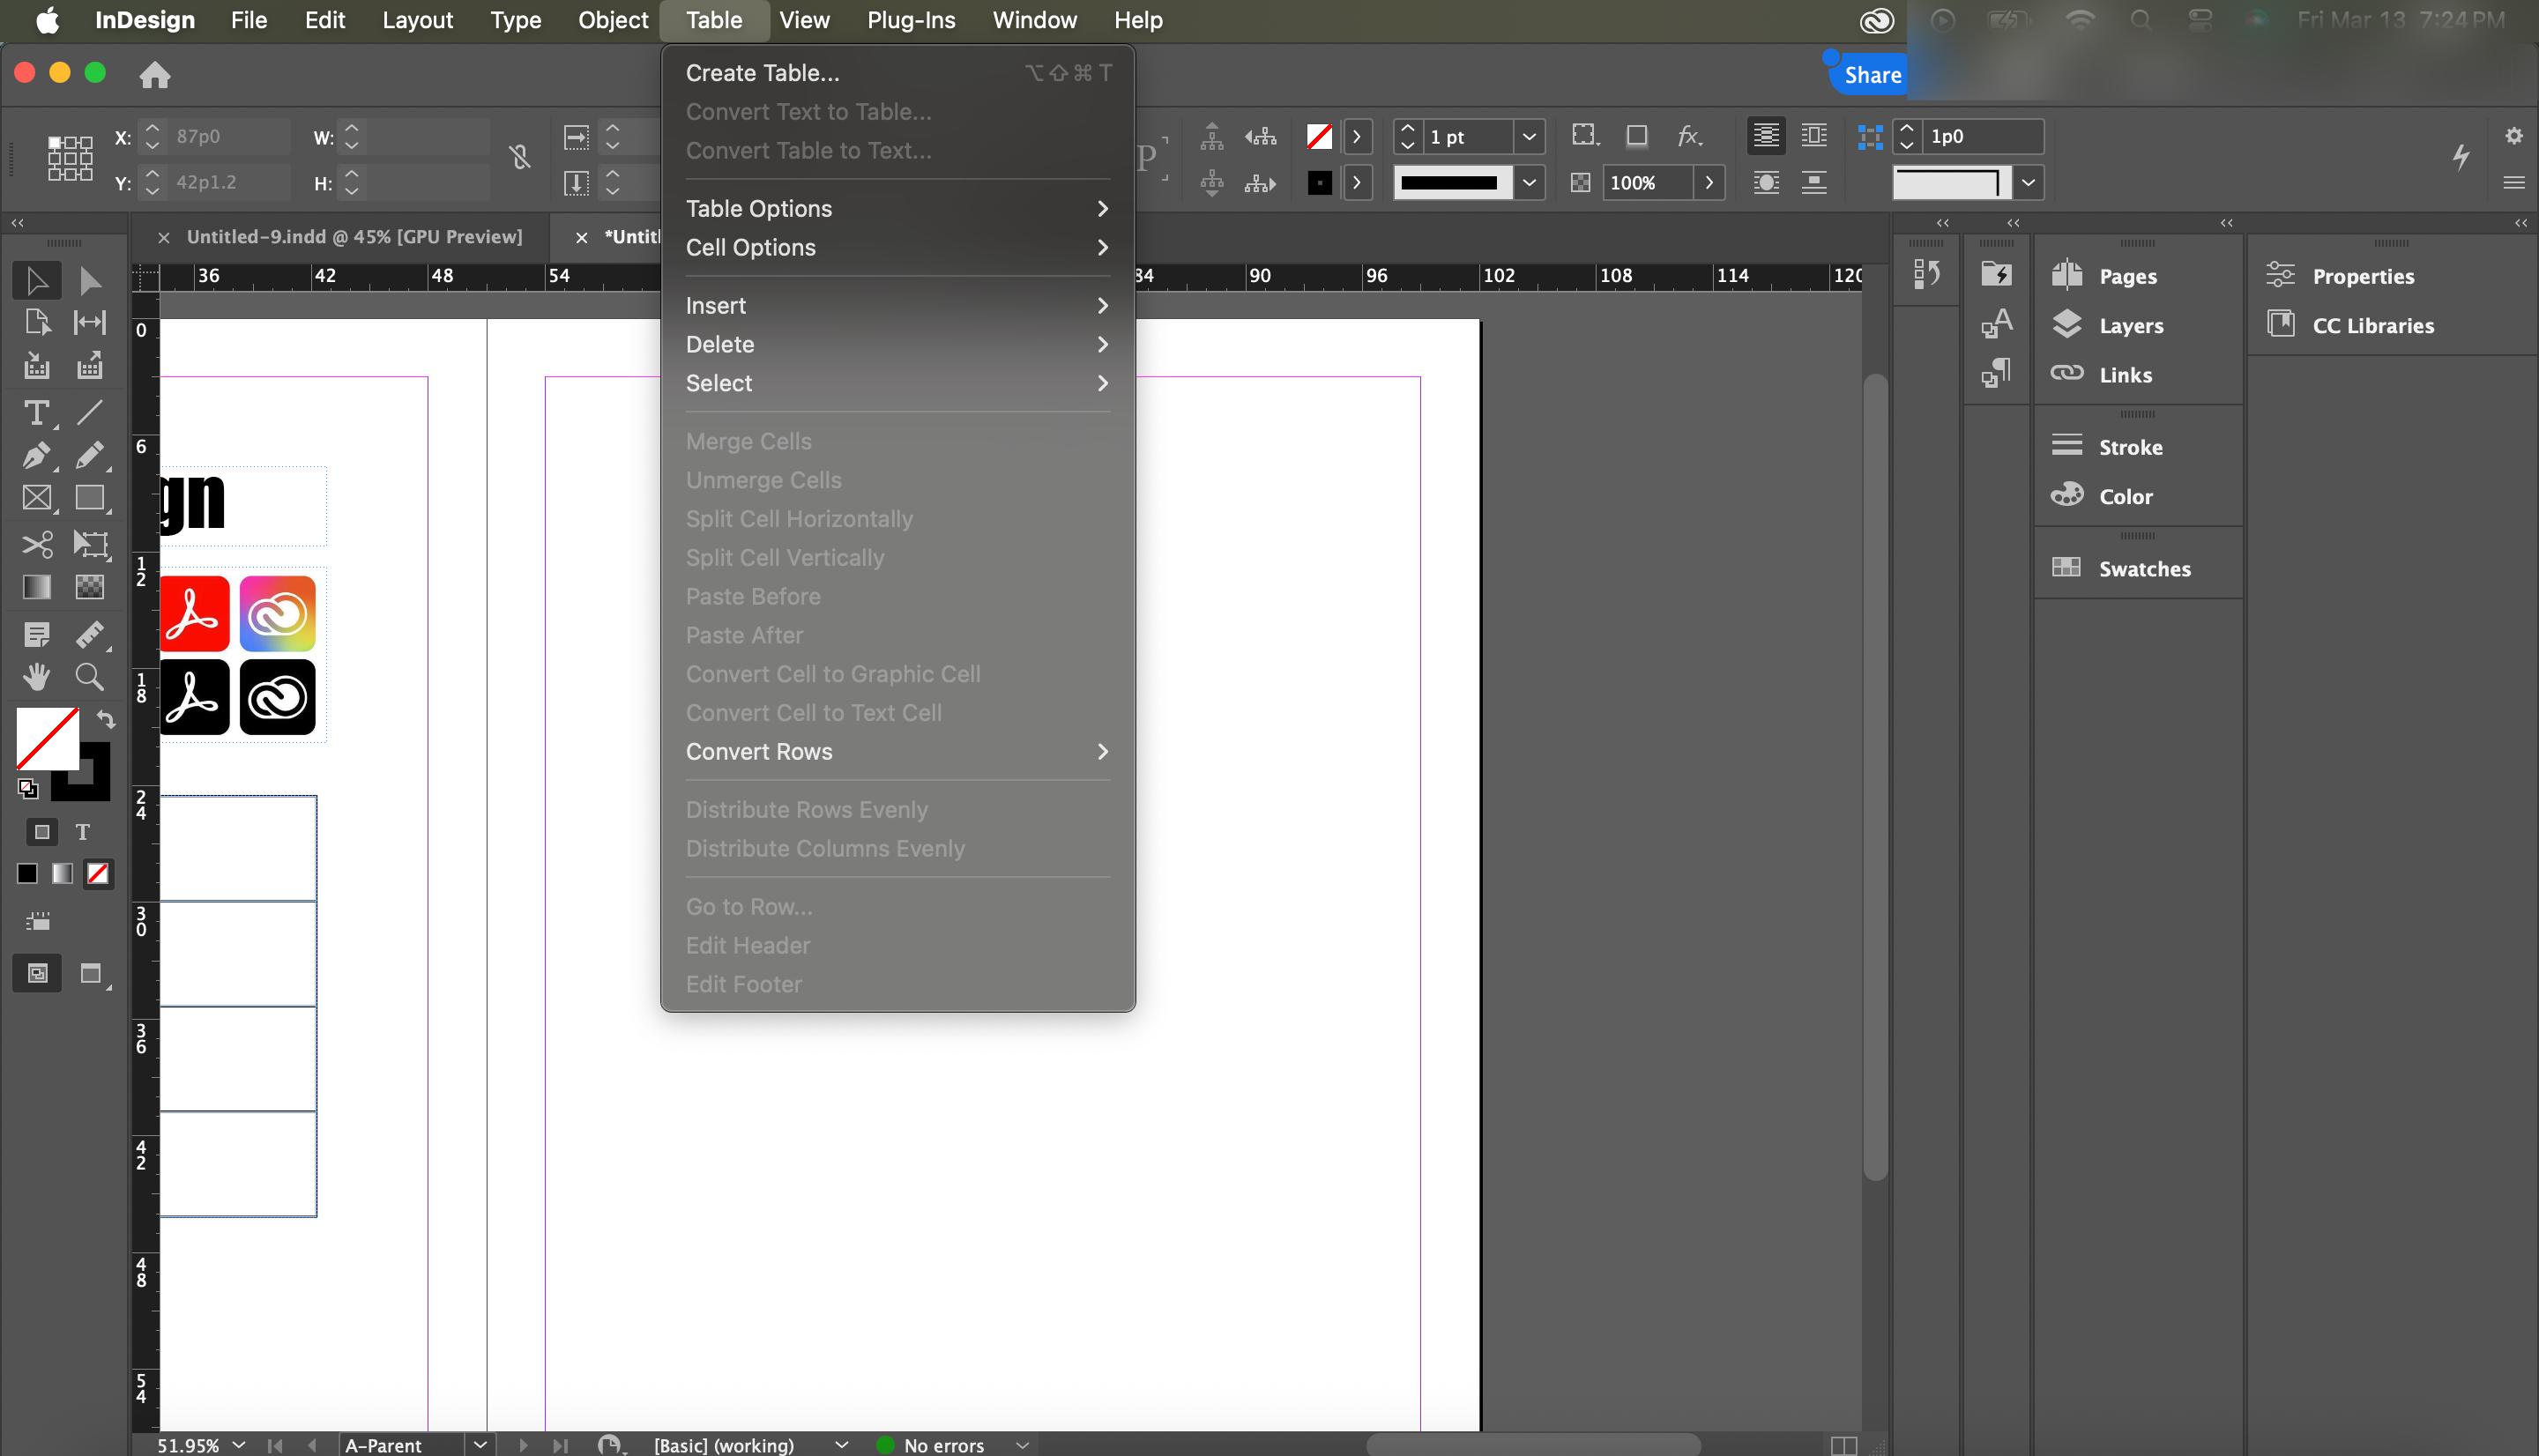Open zoom level 51.95% dropdown

point(239,1444)
